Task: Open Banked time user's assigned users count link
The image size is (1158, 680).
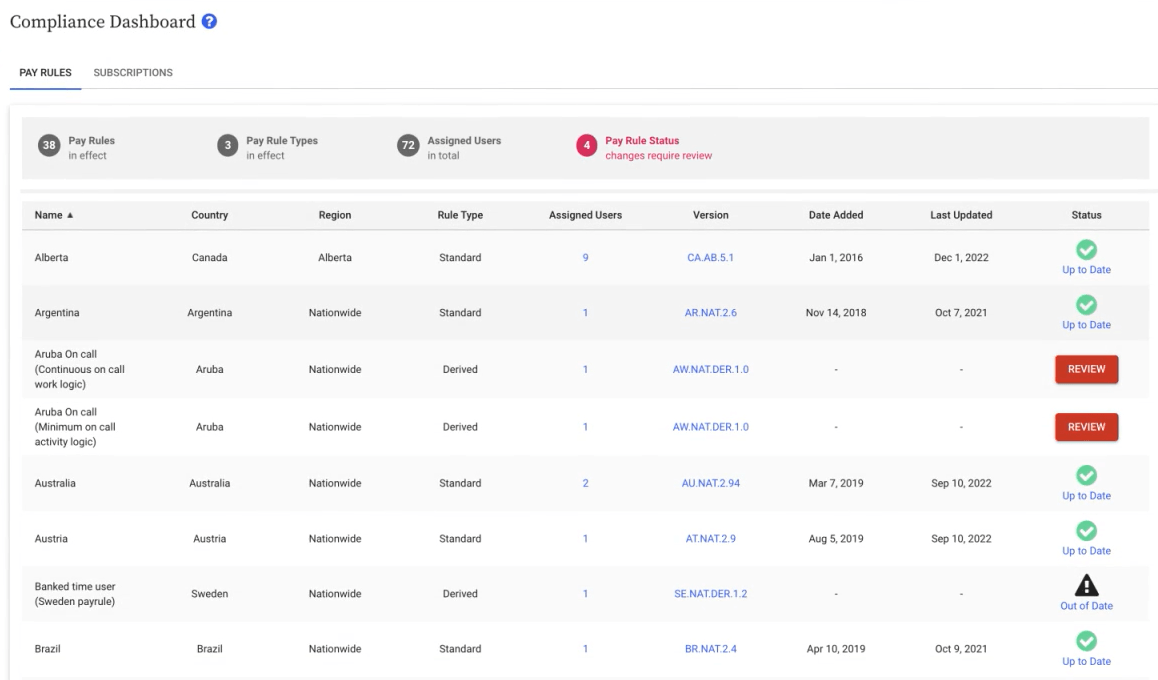Action: (x=586, y=594)
